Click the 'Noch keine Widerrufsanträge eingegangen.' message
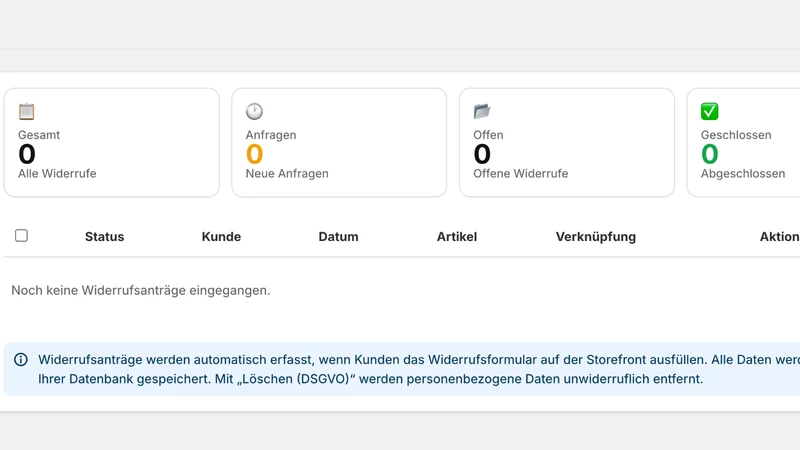Viewport: 800px width, 450px height. click(141, 290)
